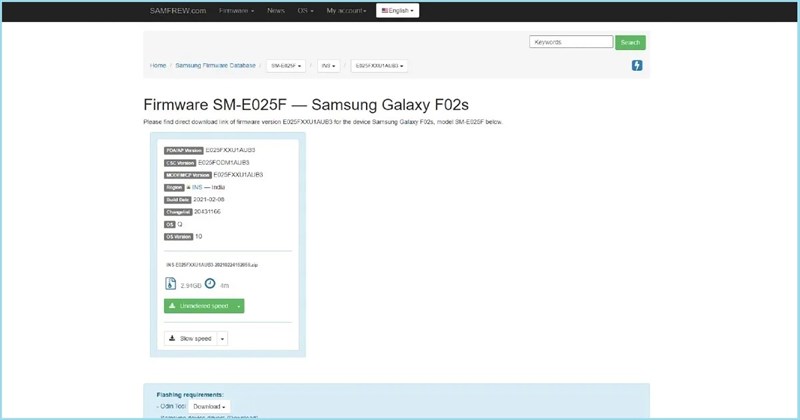Open the English language dropdown

pyautogui.click(x=397, y=11)
